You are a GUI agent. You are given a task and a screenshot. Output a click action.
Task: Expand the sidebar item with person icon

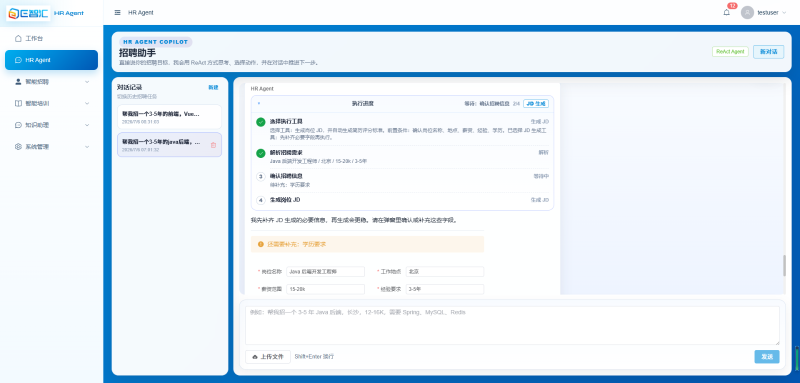[52, 82]
